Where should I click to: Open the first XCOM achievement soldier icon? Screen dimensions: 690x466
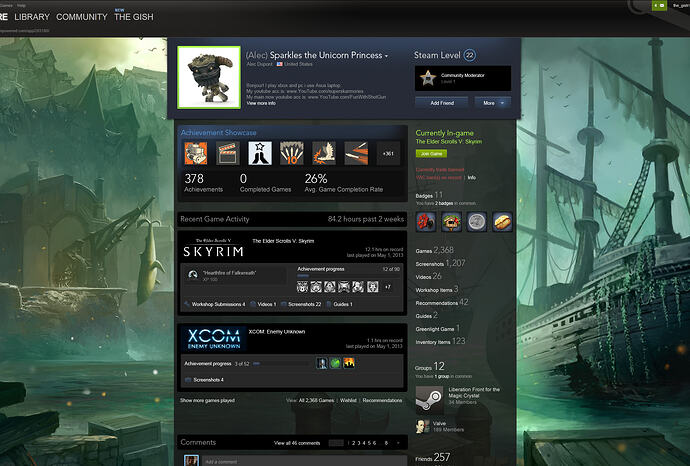(x=322, y=363)
